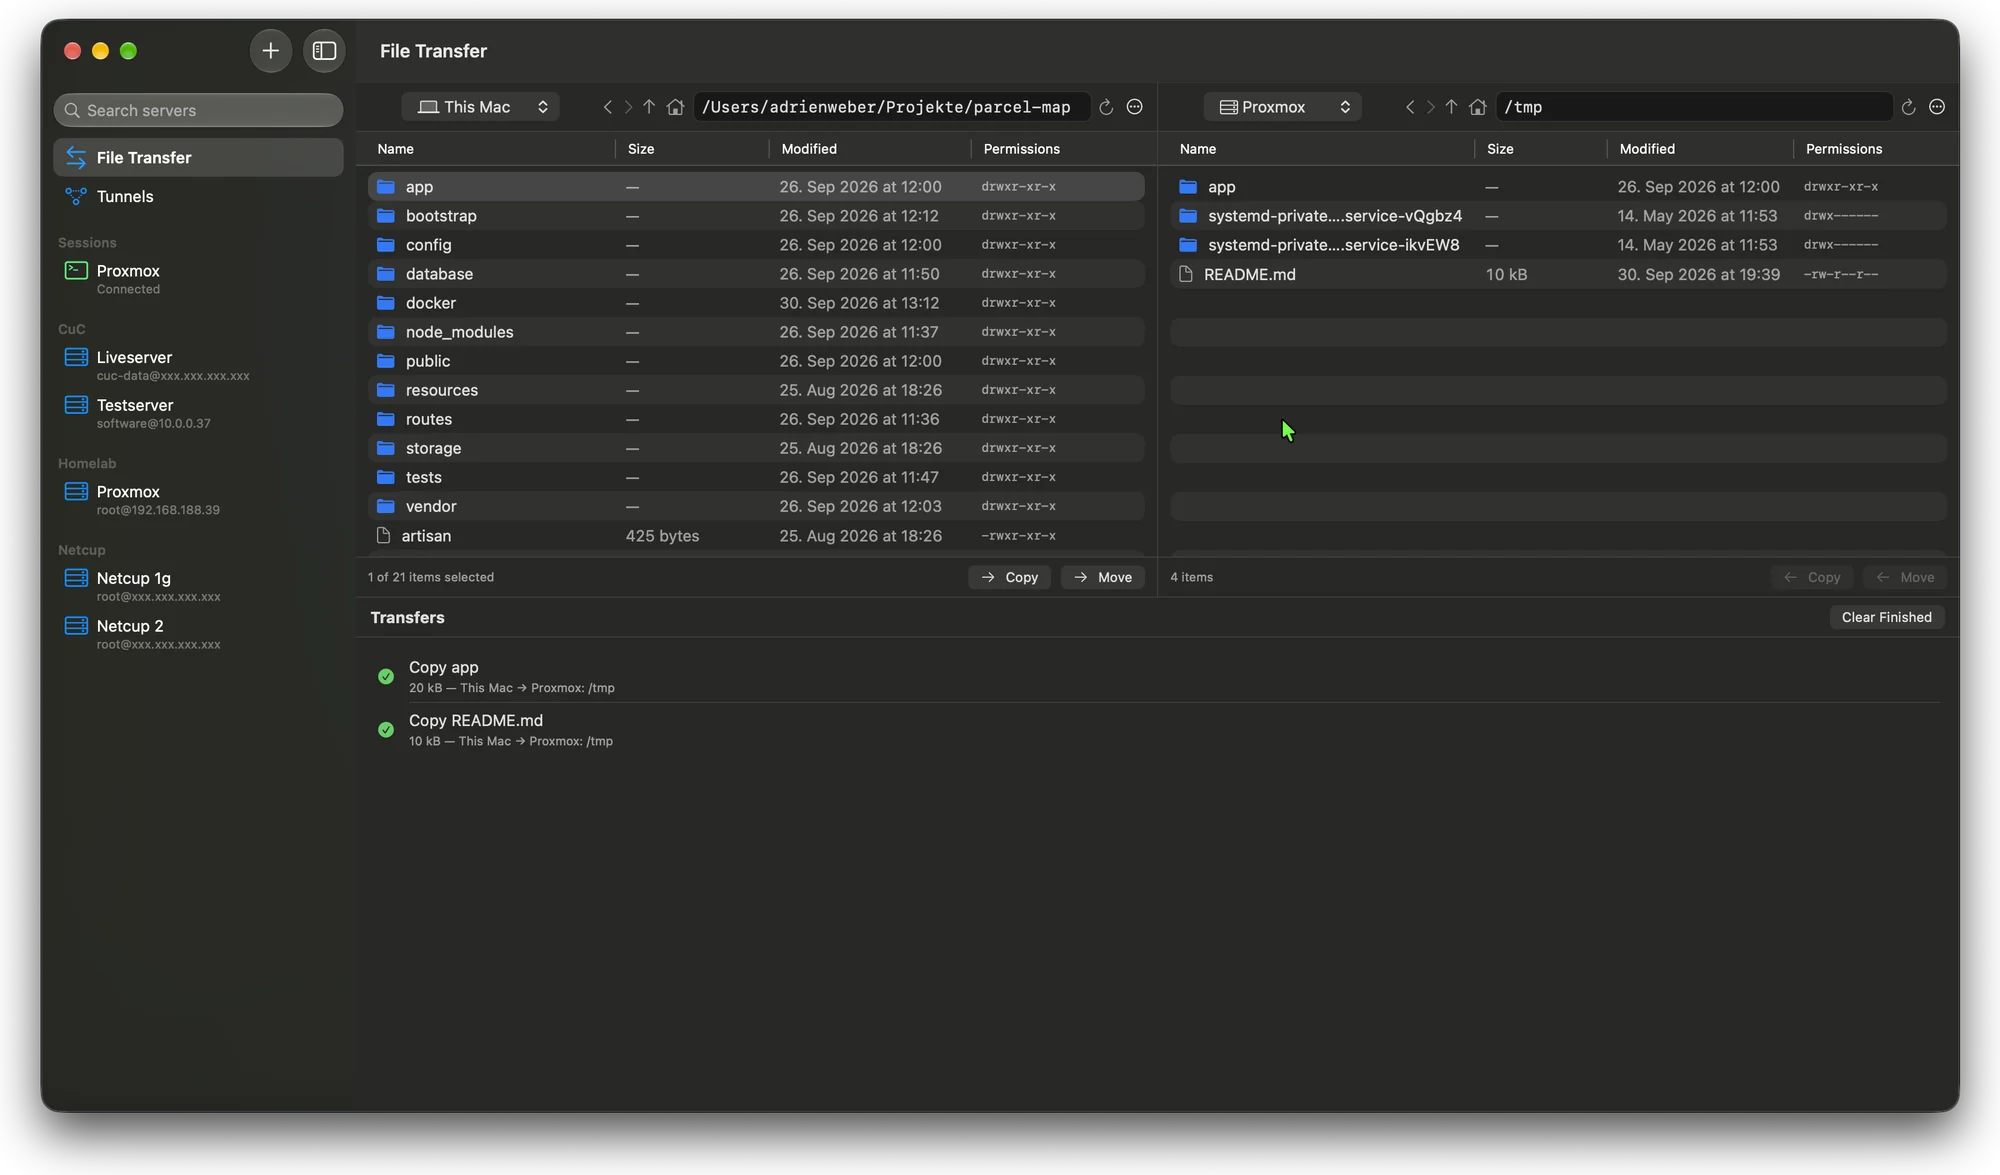This screenshot has width=2000, height=1175.
Task: Select the vendor folder locally
Action: [x=756, y=506]
